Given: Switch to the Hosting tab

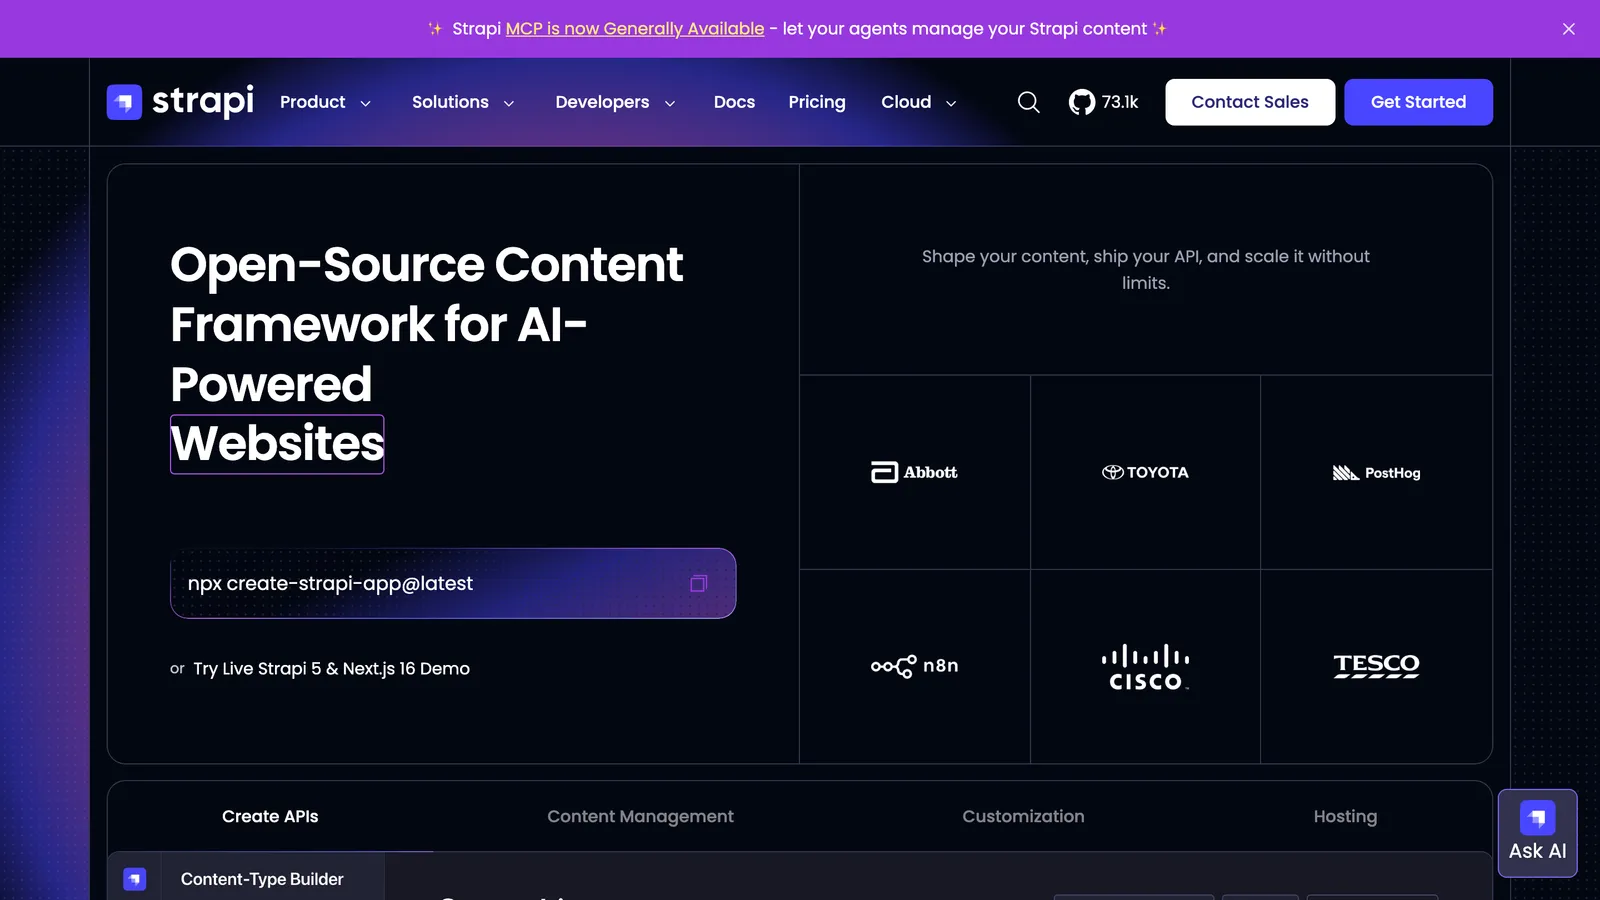Looking at the screenshot, I should coord(1345,816).
